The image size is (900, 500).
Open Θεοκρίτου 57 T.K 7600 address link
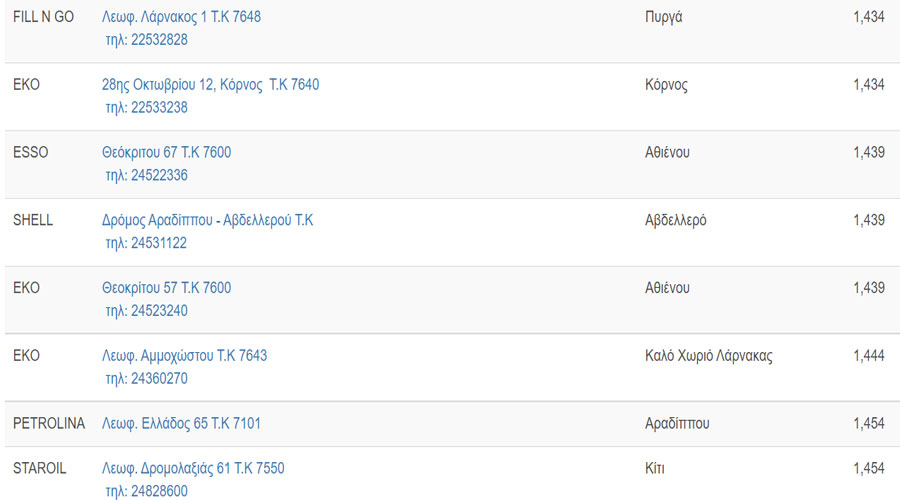166,288
